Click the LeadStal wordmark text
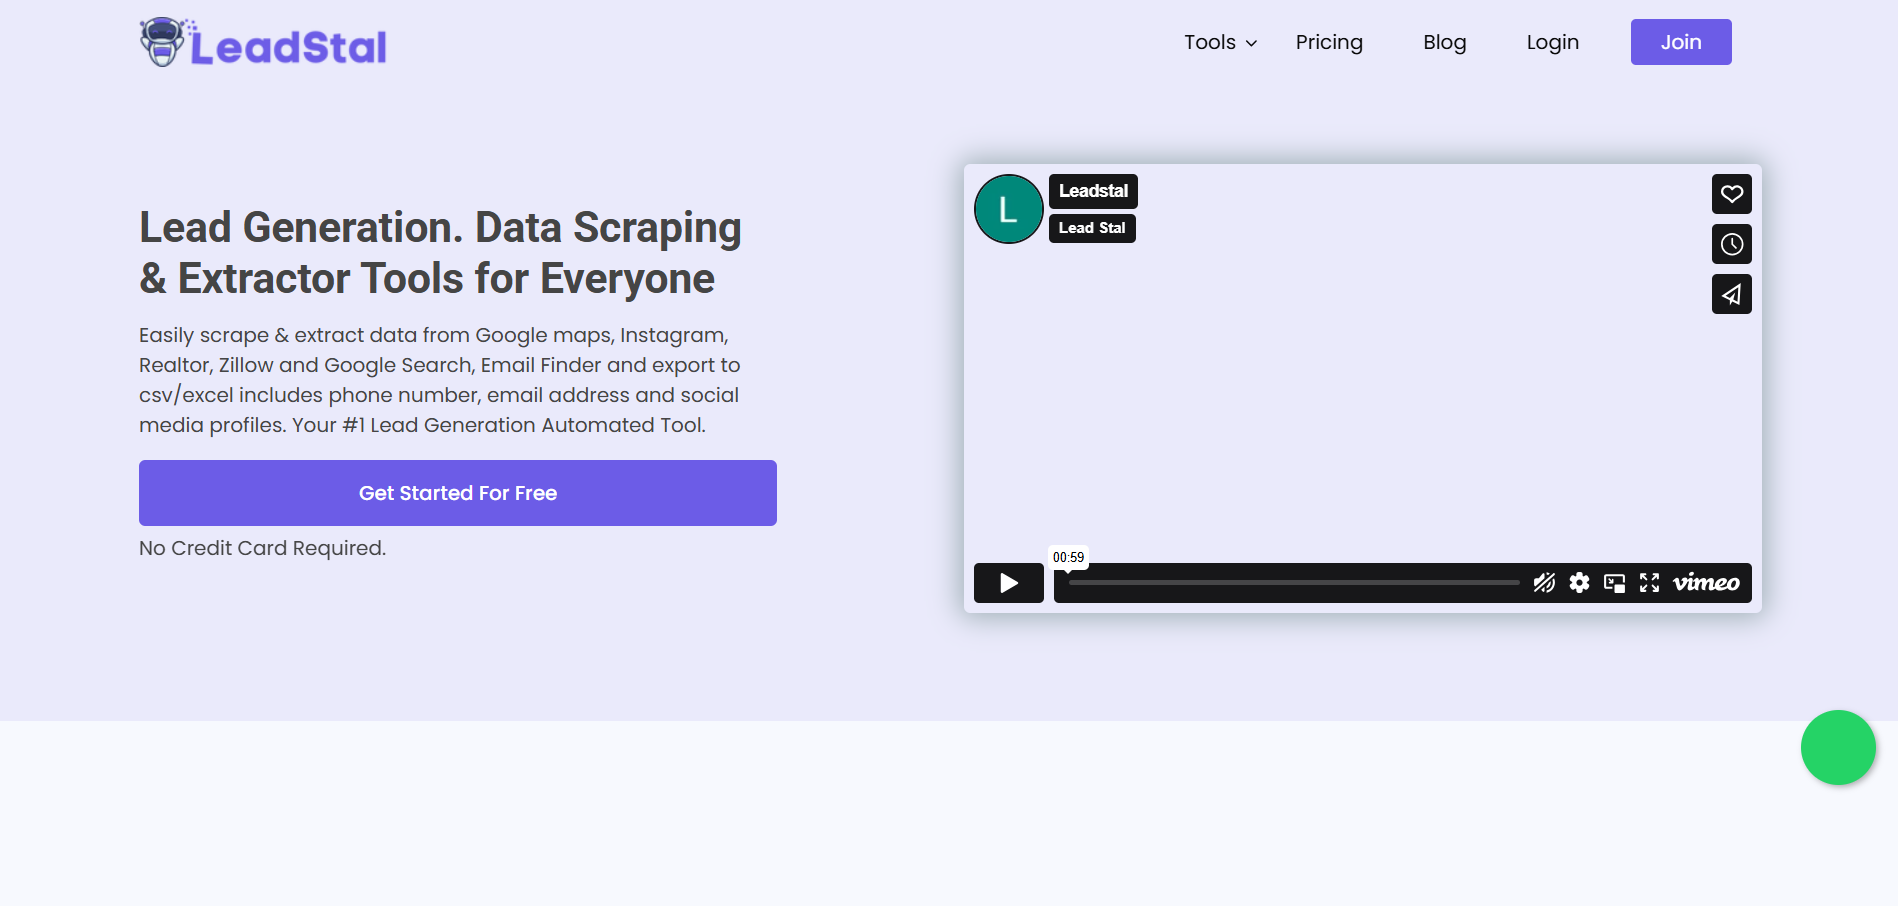1898x906 pixels. [x=288, y=47]
